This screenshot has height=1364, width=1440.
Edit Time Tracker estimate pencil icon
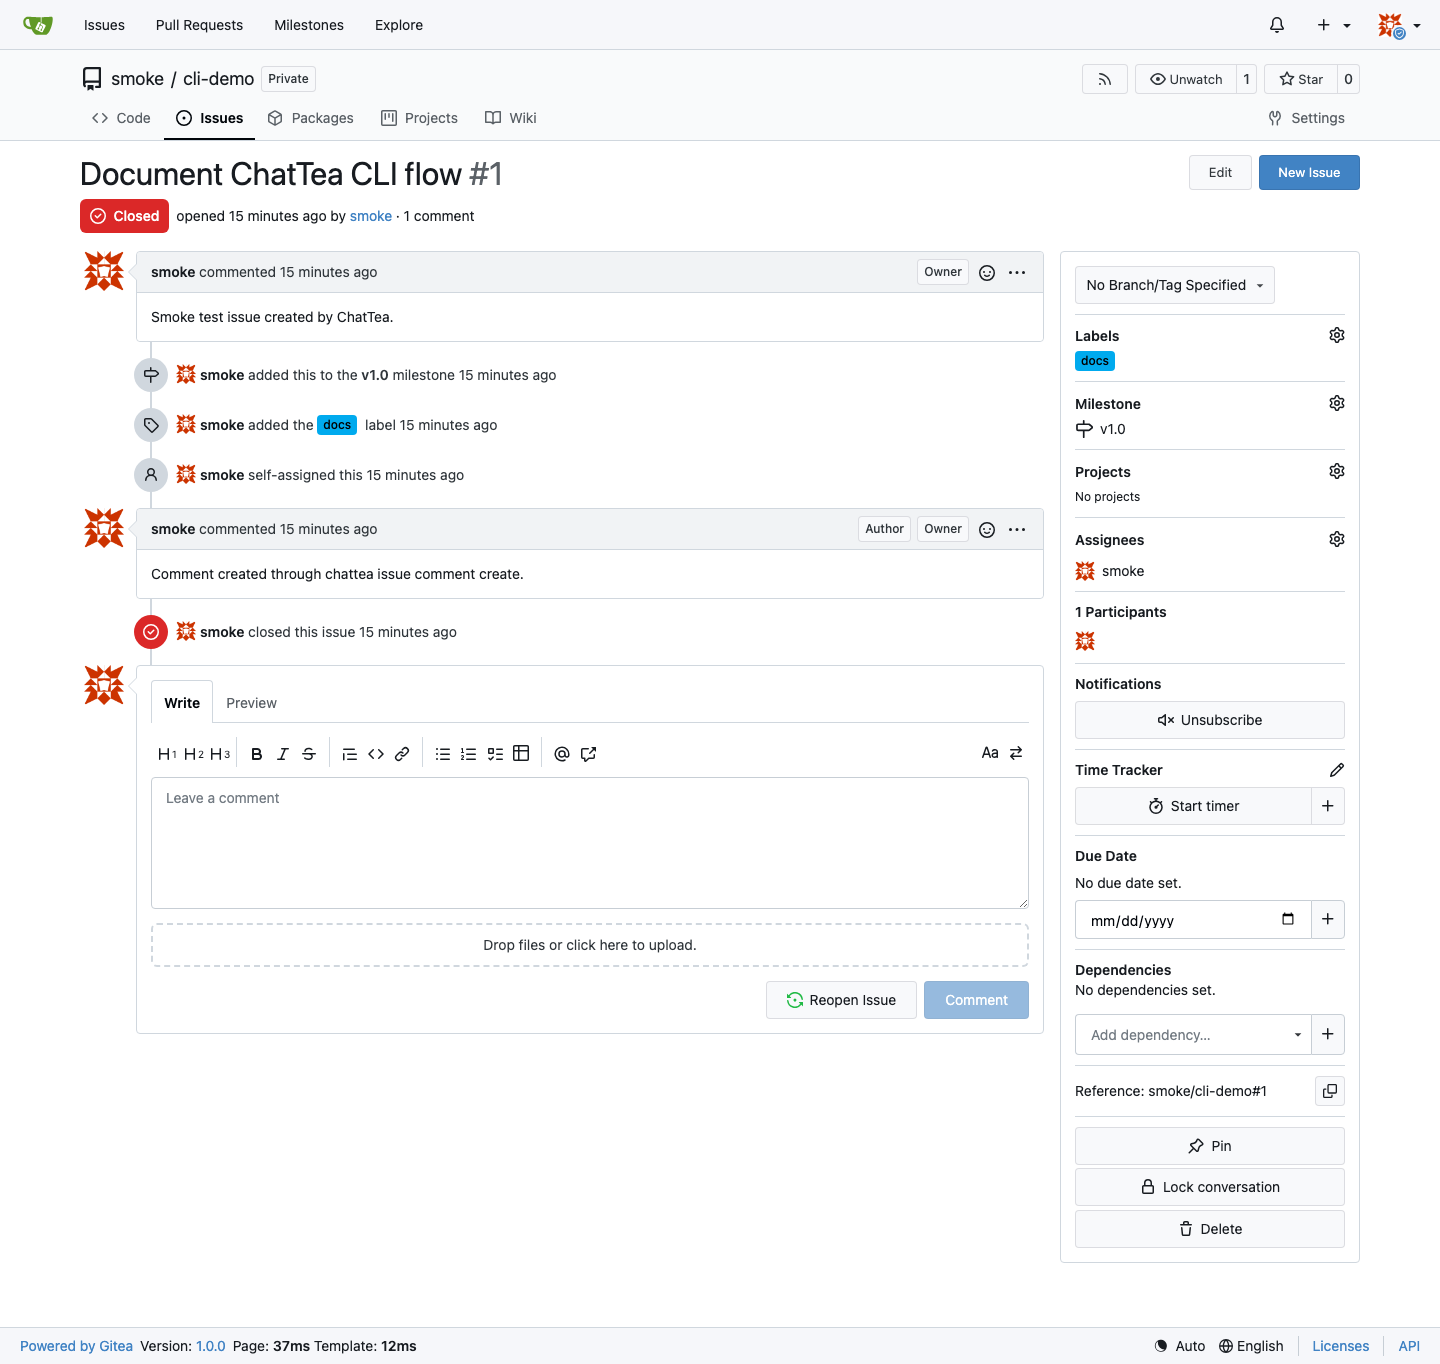tap(1337, 770)
